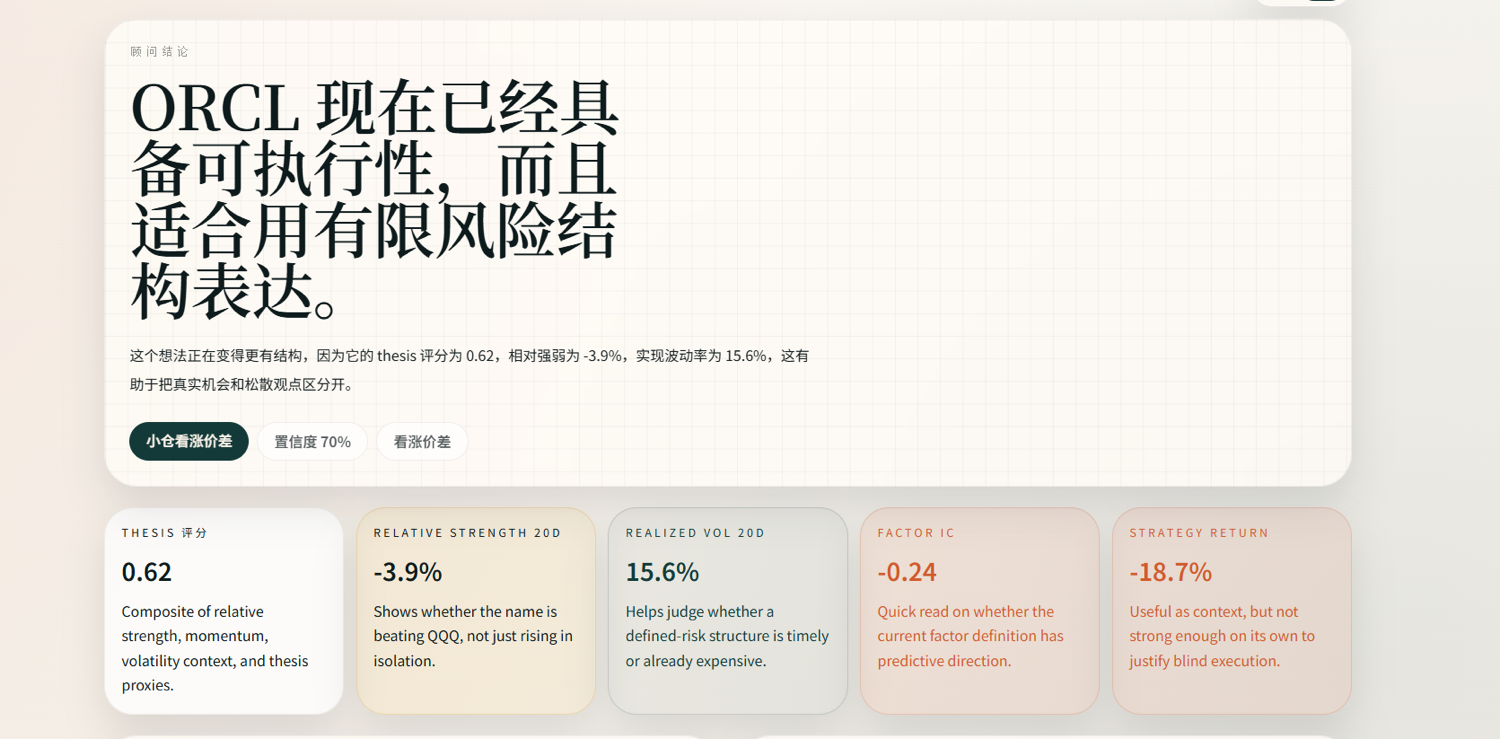Select the -3.9% relative strength value

click(x=408, y=572)
